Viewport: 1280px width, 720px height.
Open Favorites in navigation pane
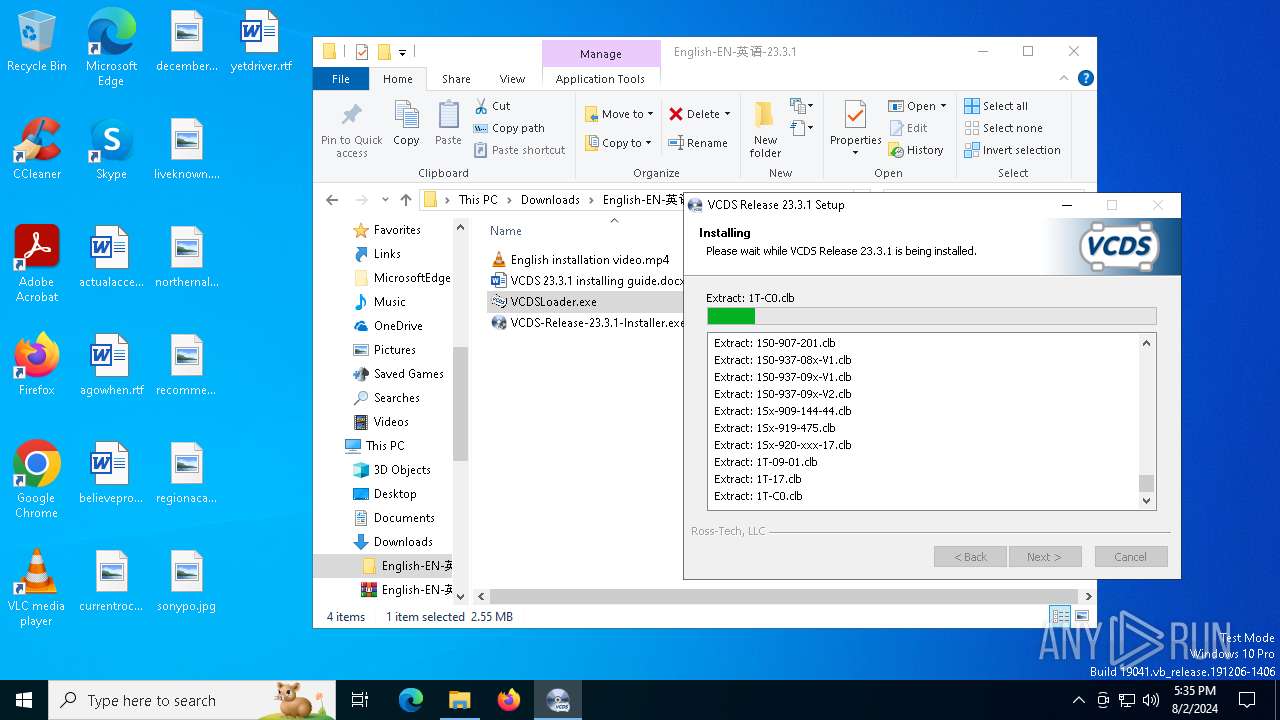point(397,230)
